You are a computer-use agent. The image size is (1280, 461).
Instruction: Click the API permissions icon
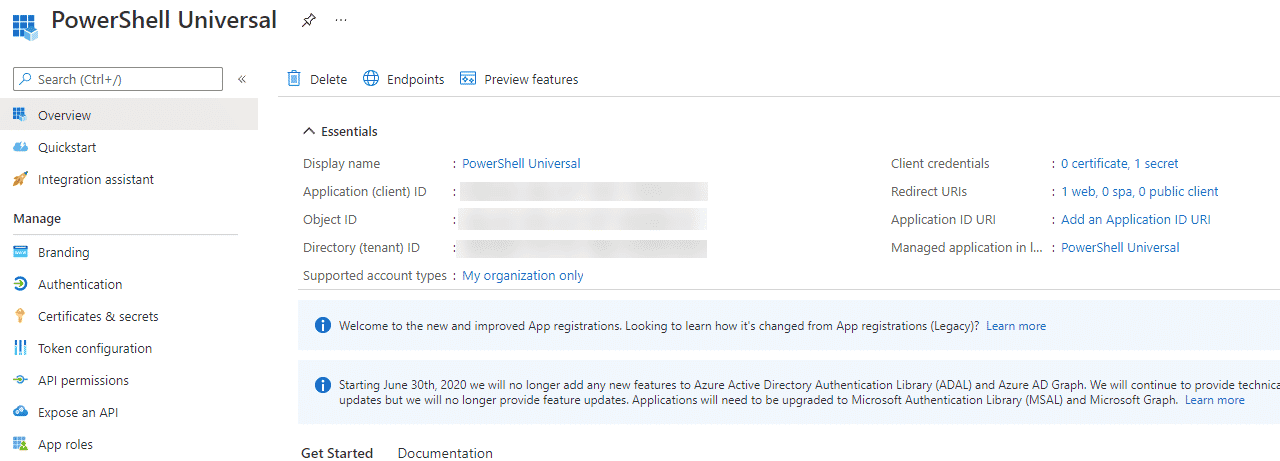(19, 380)
